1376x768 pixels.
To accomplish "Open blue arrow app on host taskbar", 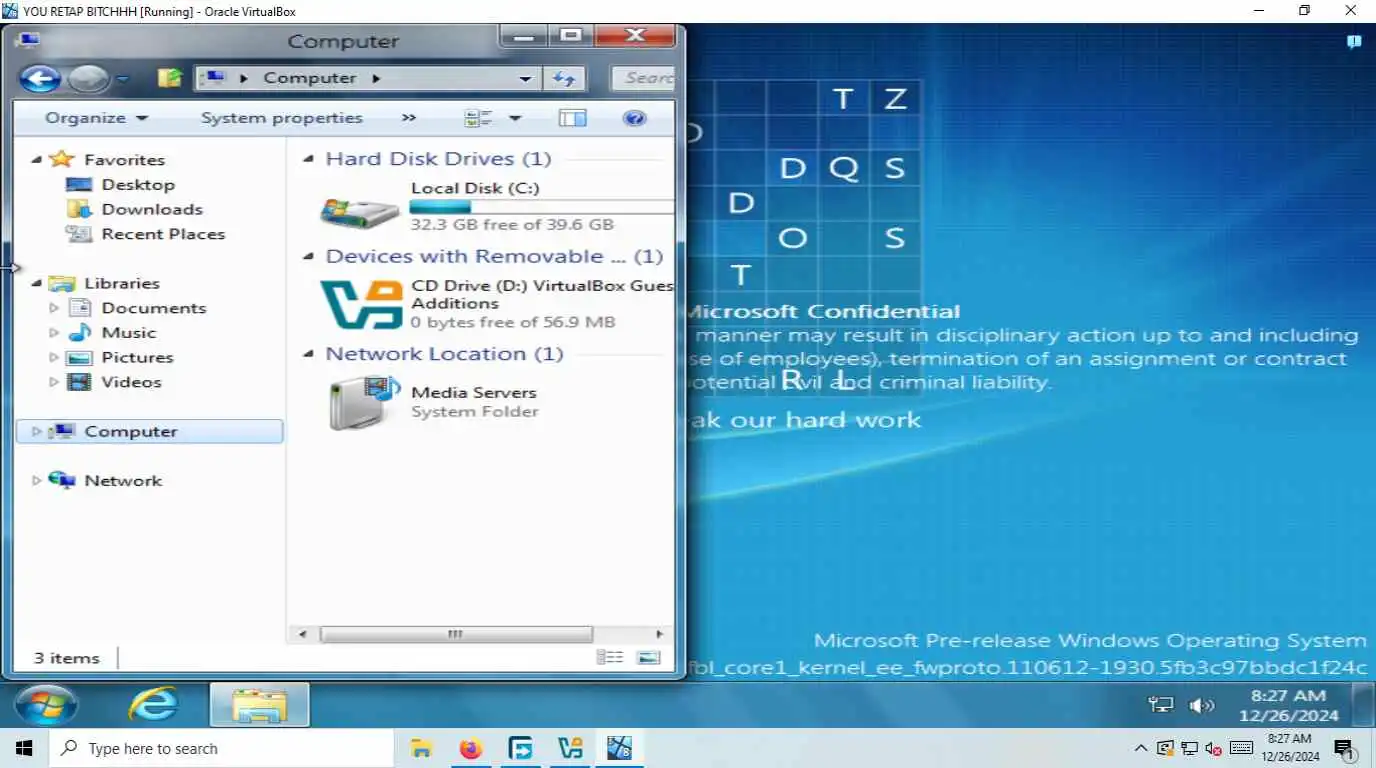I will [520, 748].
